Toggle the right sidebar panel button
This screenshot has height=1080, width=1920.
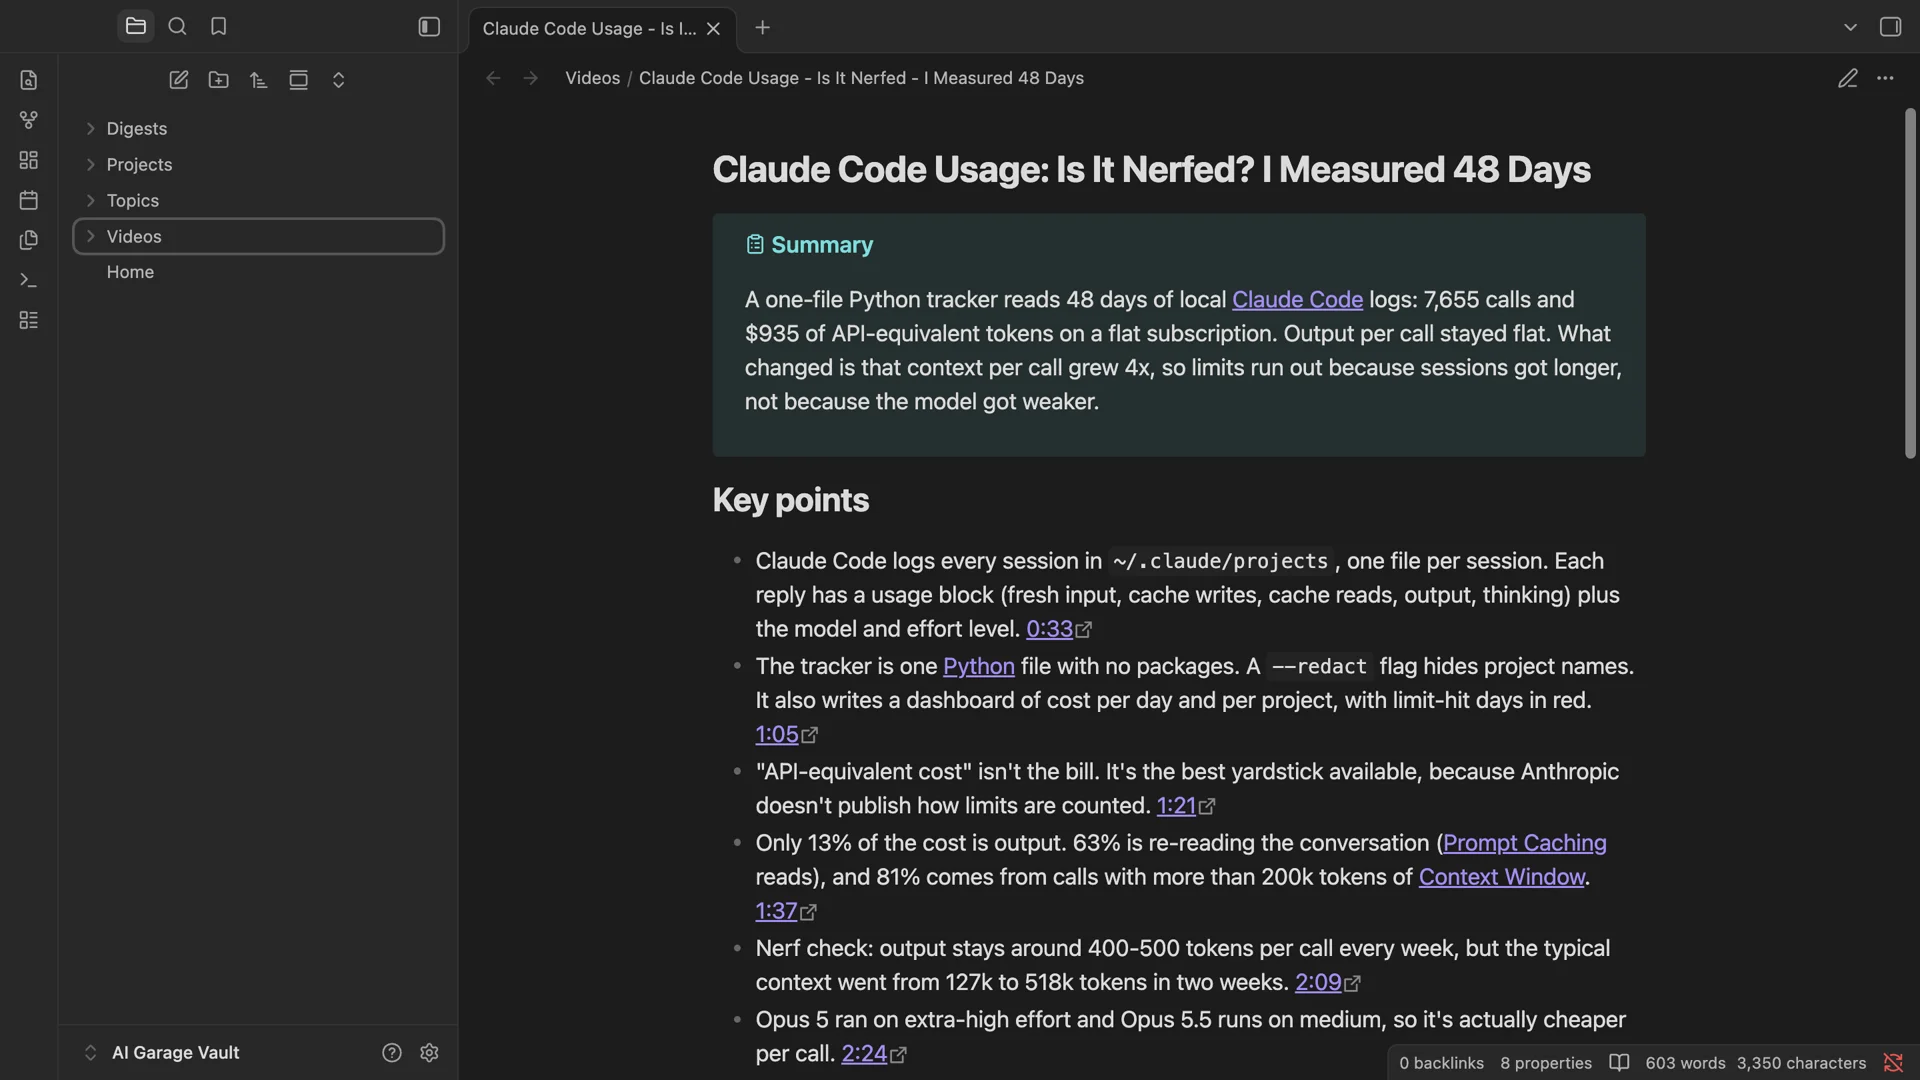[1890, 27]
